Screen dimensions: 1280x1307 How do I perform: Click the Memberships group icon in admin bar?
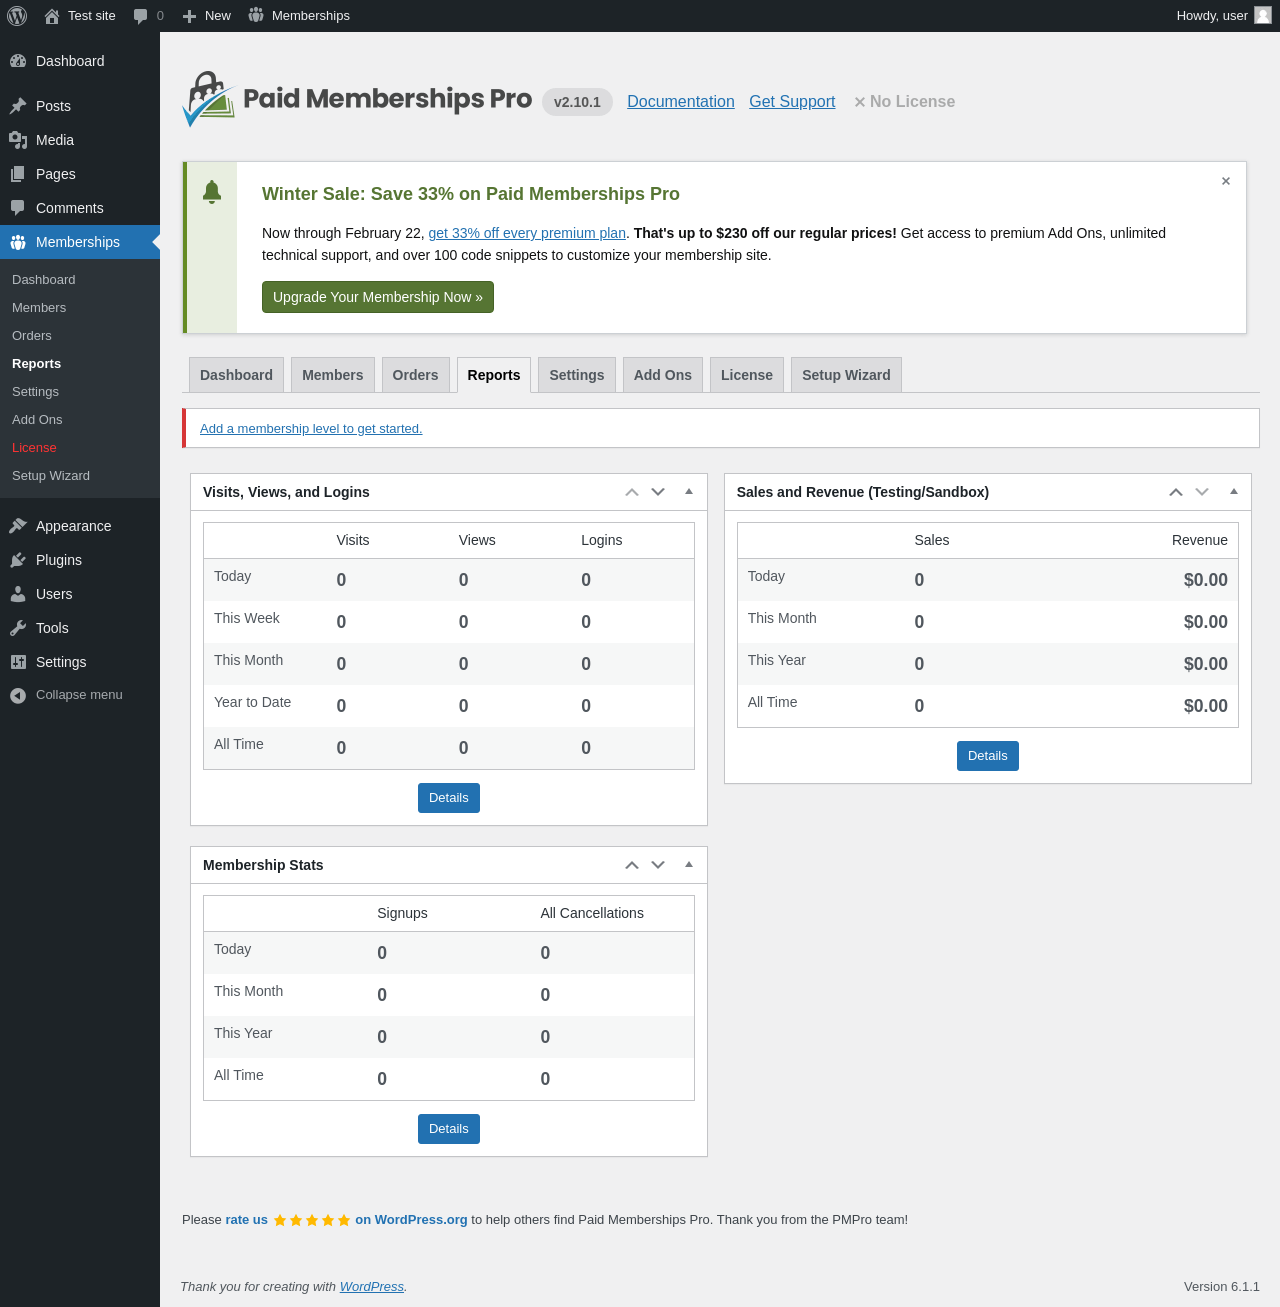pos(256,15)
